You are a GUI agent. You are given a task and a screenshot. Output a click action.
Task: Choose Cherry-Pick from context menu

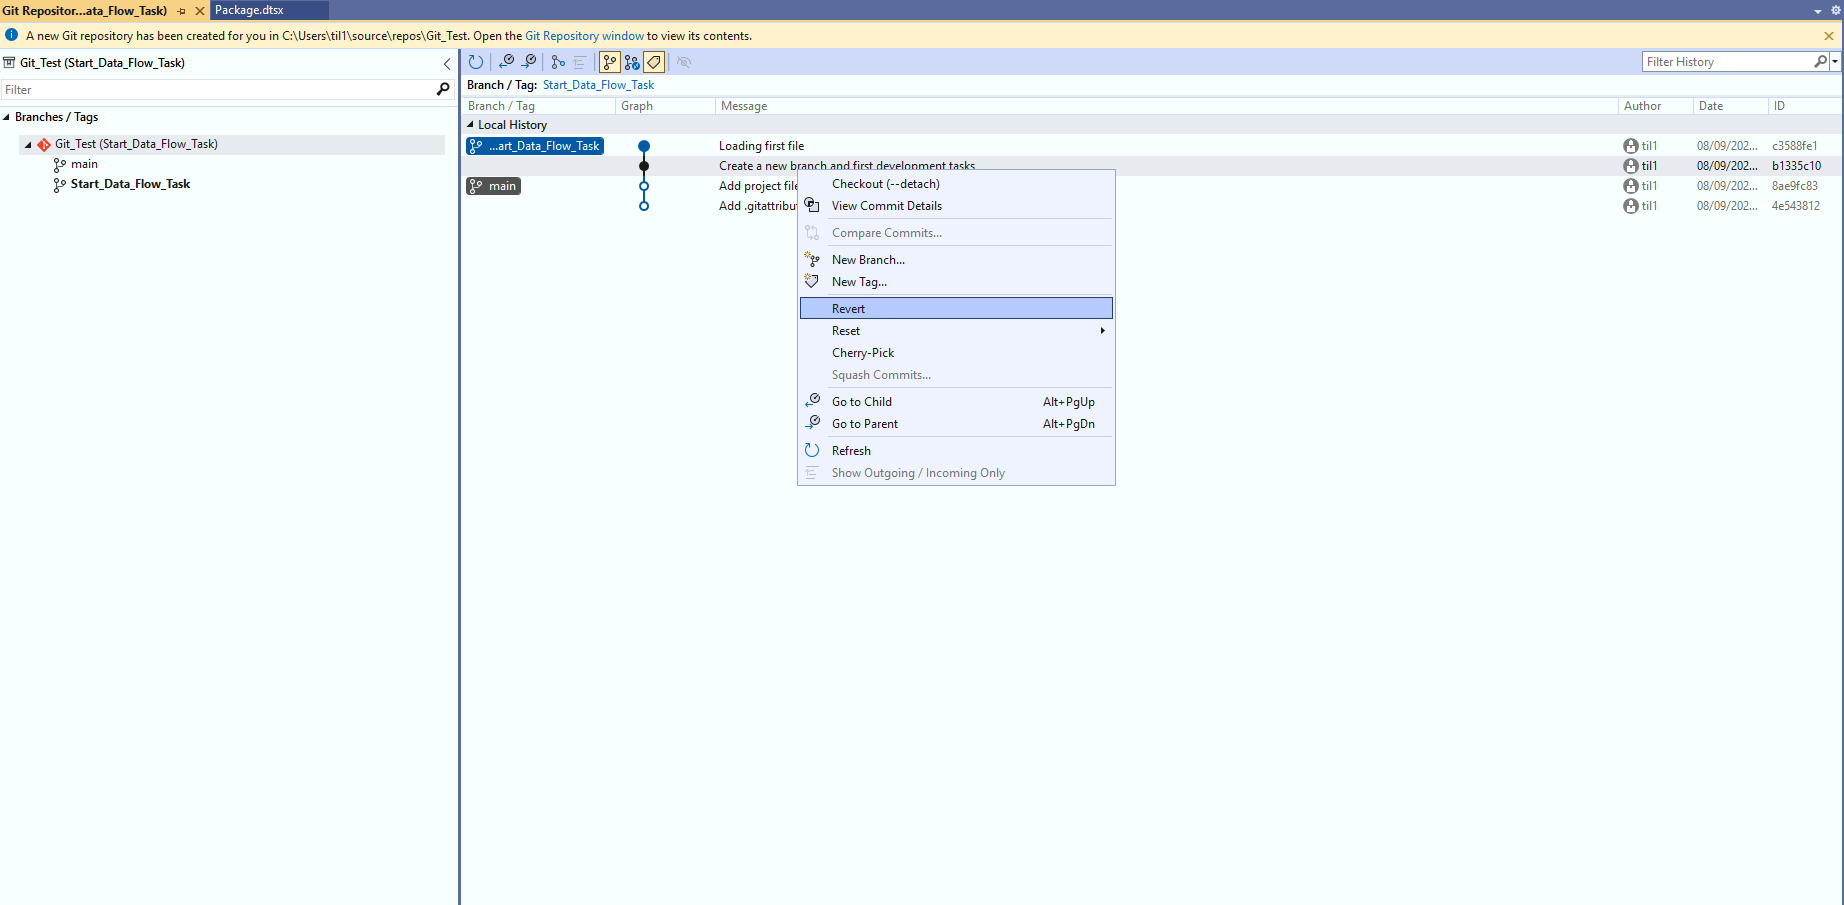[956, 353]
